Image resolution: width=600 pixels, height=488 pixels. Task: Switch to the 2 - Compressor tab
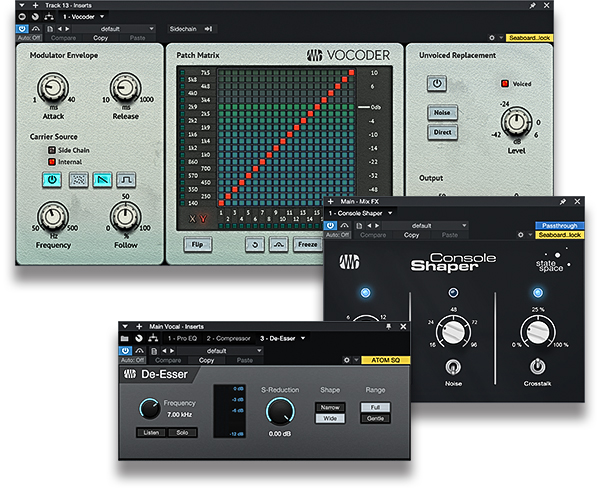[228, 338]
